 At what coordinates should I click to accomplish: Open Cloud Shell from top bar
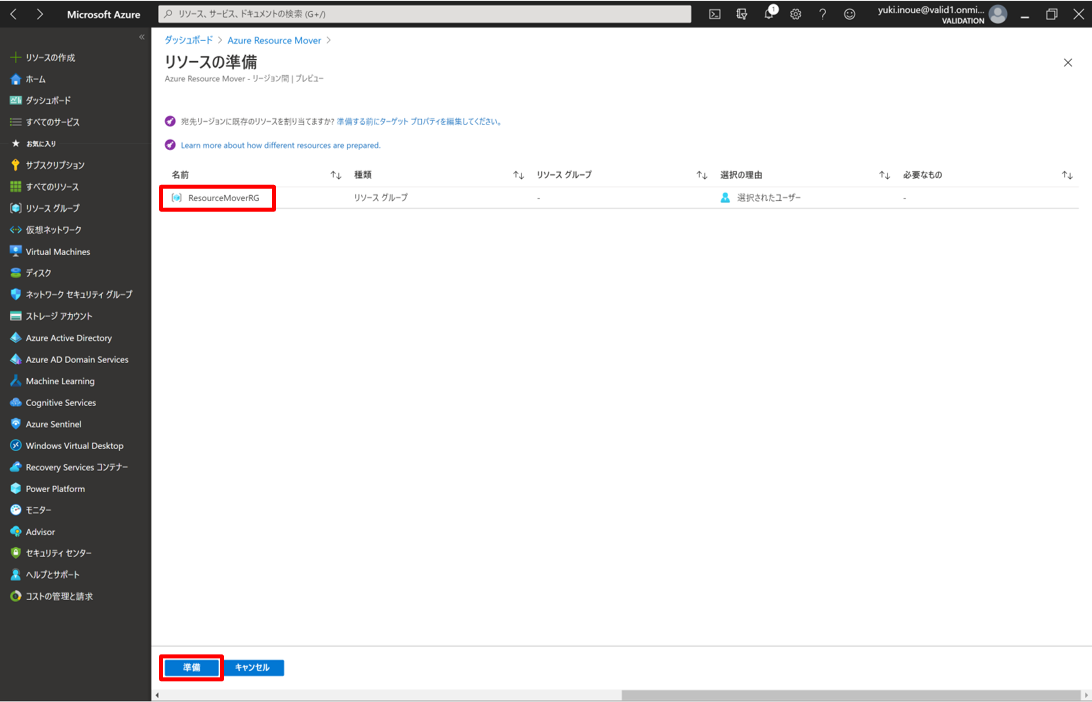coord(715,14)
